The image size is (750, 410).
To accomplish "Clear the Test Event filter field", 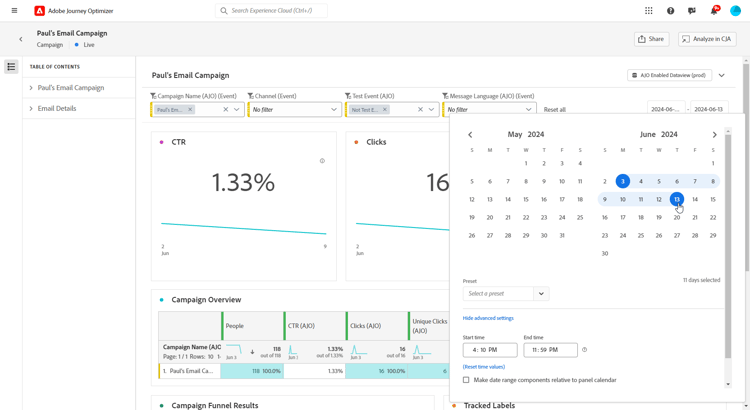I will pos(420,110).
